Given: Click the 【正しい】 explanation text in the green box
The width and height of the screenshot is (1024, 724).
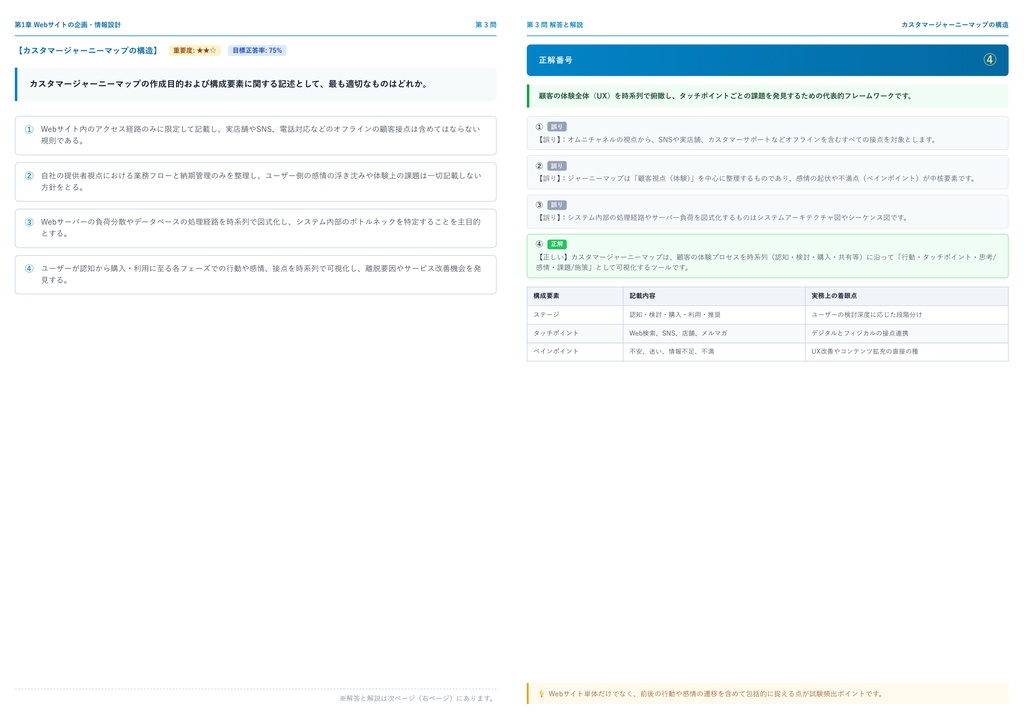Looking at the screenshot, I should [766, 262].
